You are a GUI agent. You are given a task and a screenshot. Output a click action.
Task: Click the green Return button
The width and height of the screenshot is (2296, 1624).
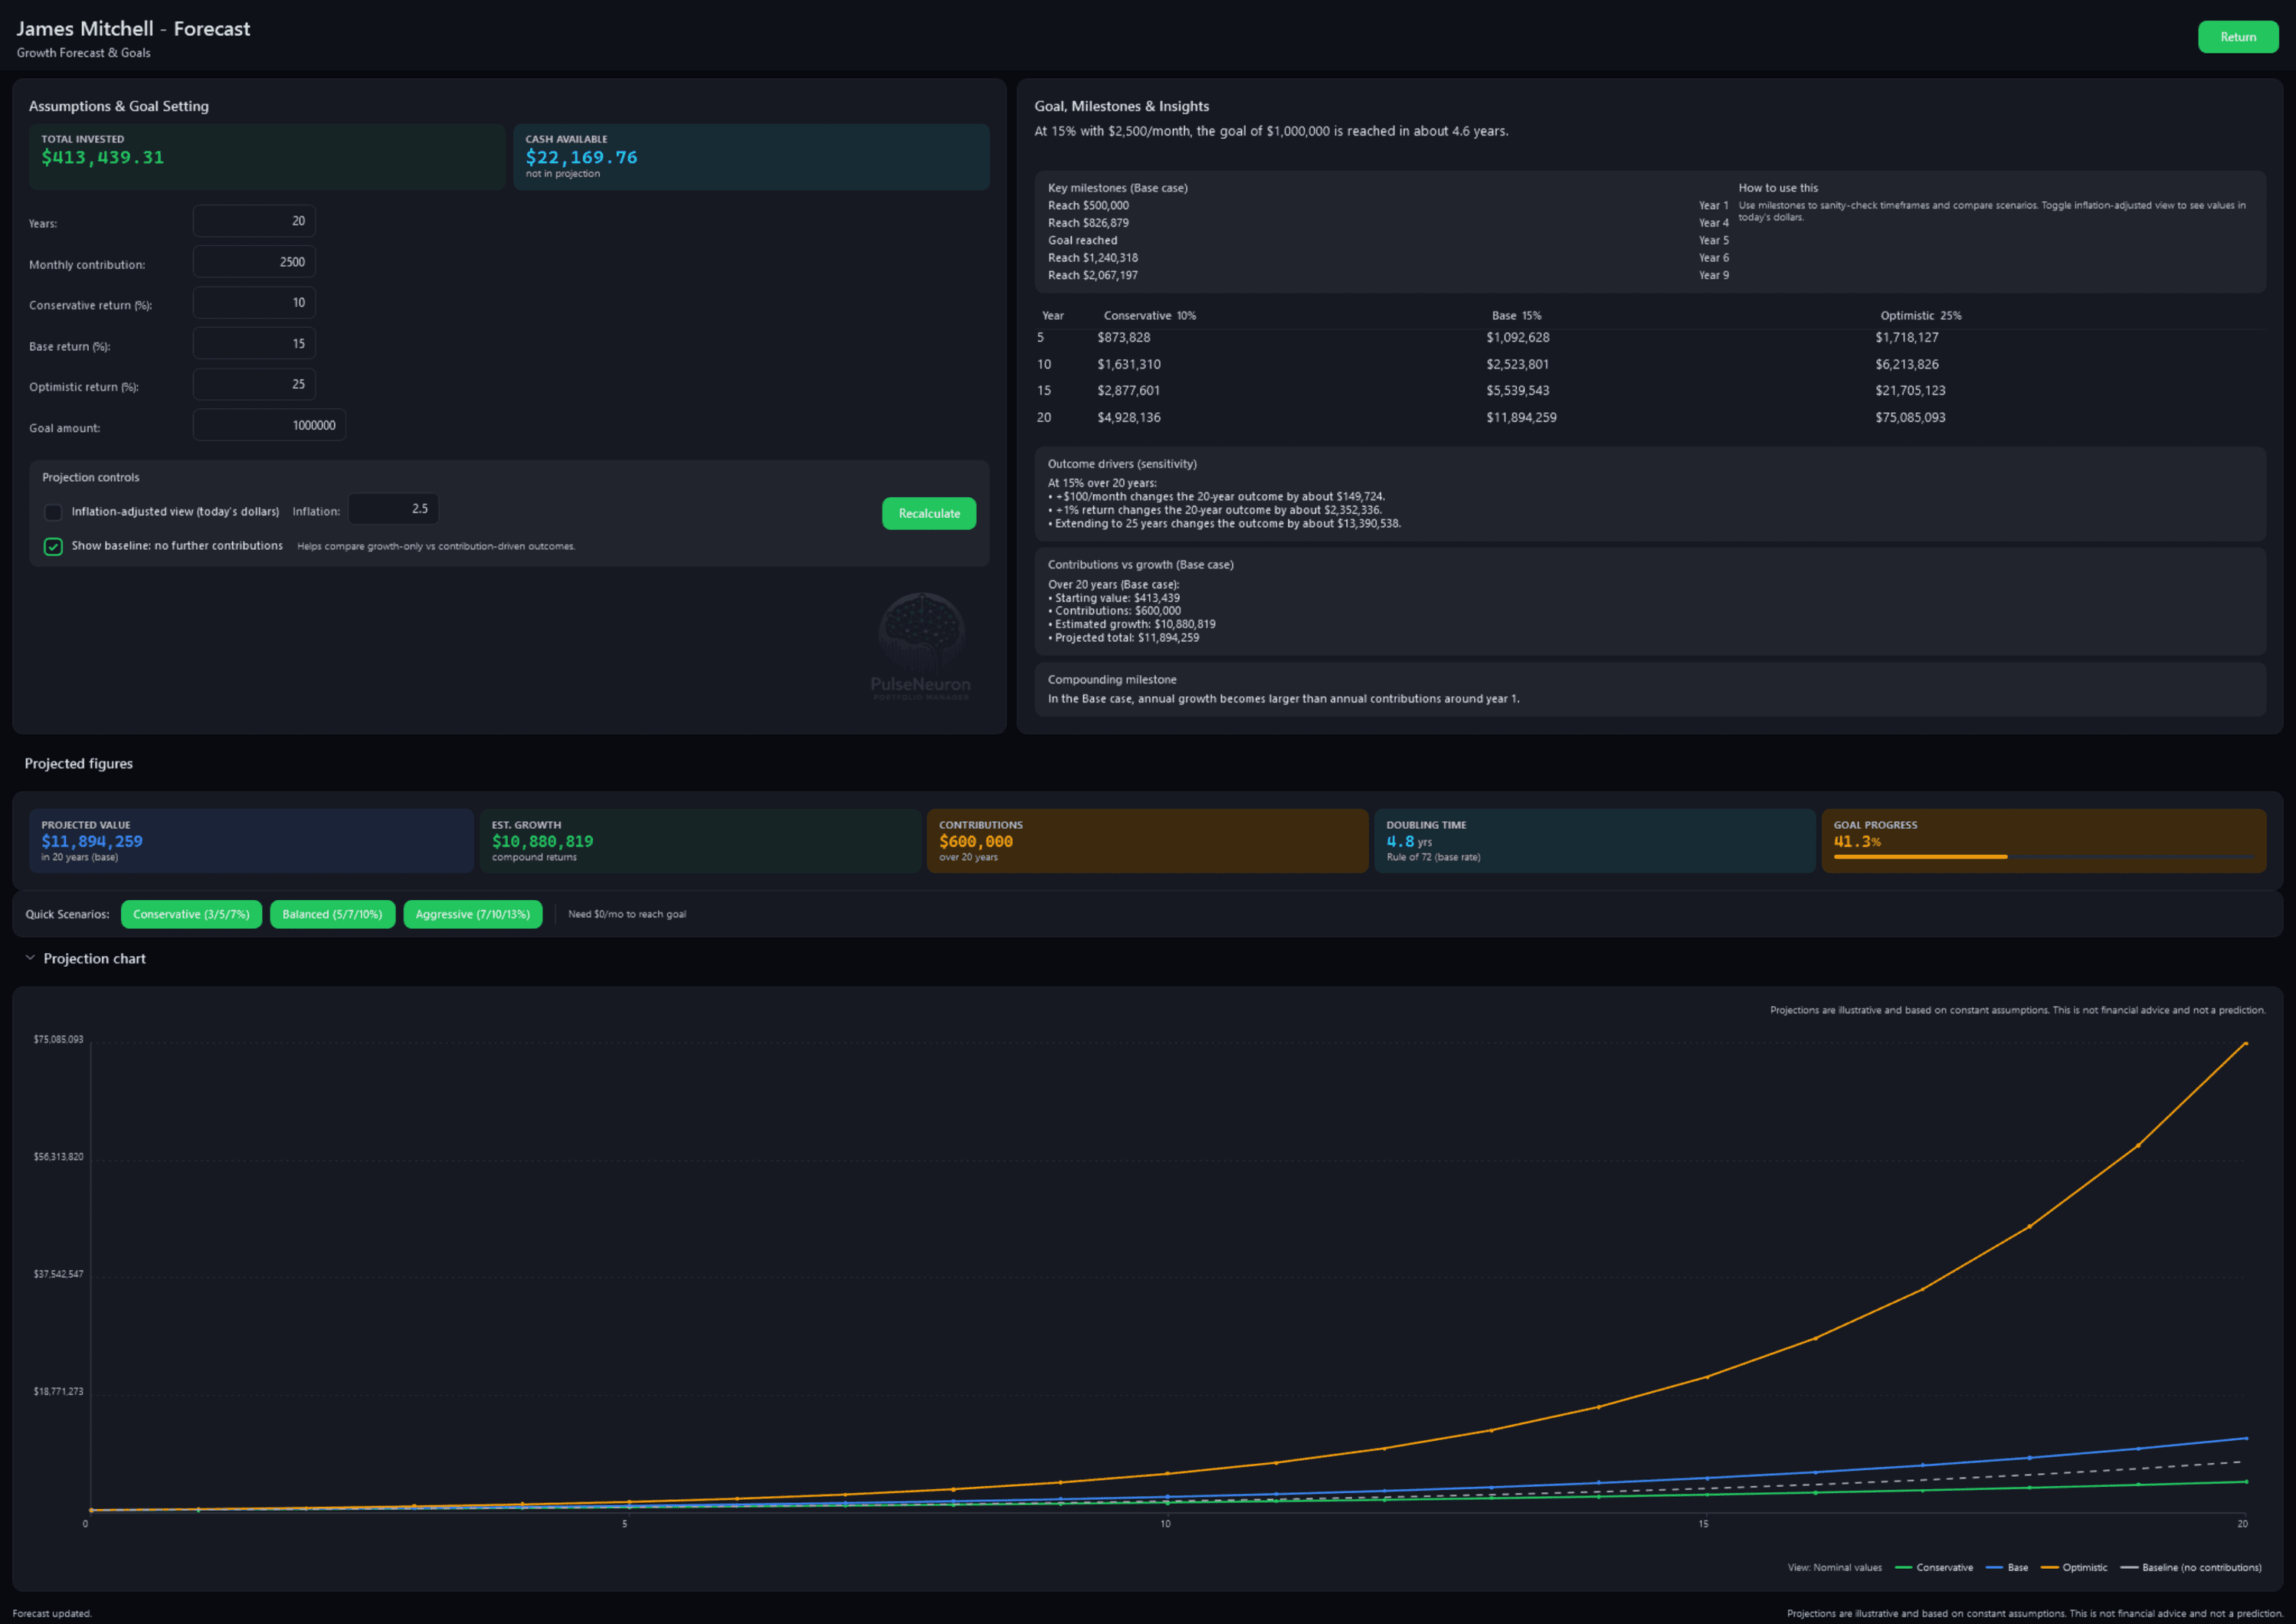[x=2237, y=37]
